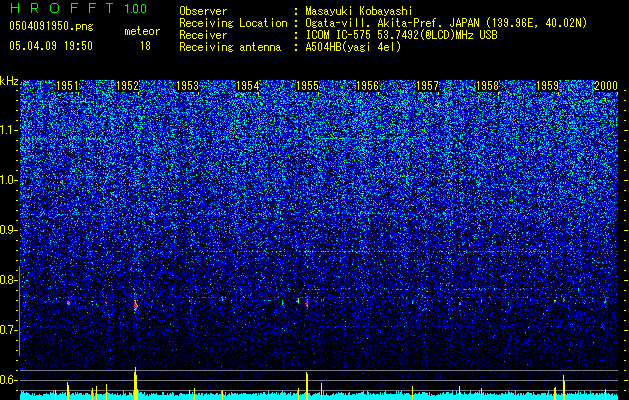Select the ICOM IC-575 receiver text
This screenshot has width=629, height=400.
[x=401, y=35]
